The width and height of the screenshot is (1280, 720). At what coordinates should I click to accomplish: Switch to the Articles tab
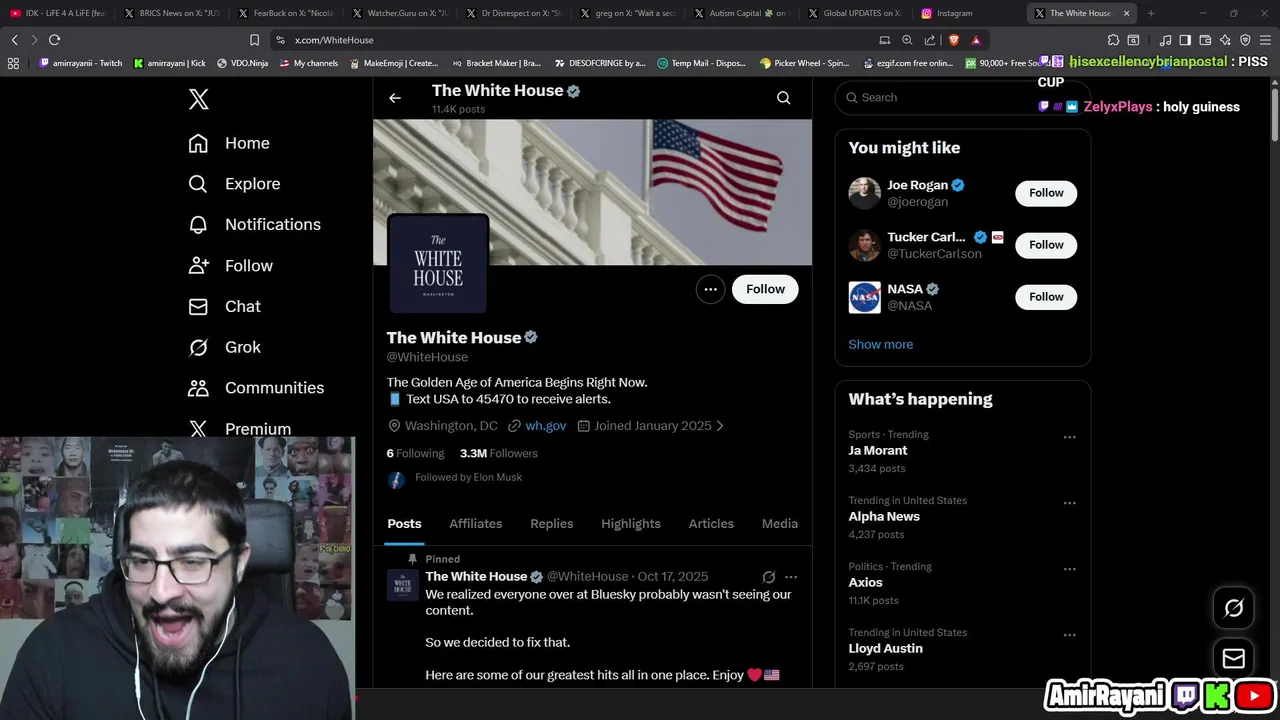711,524
